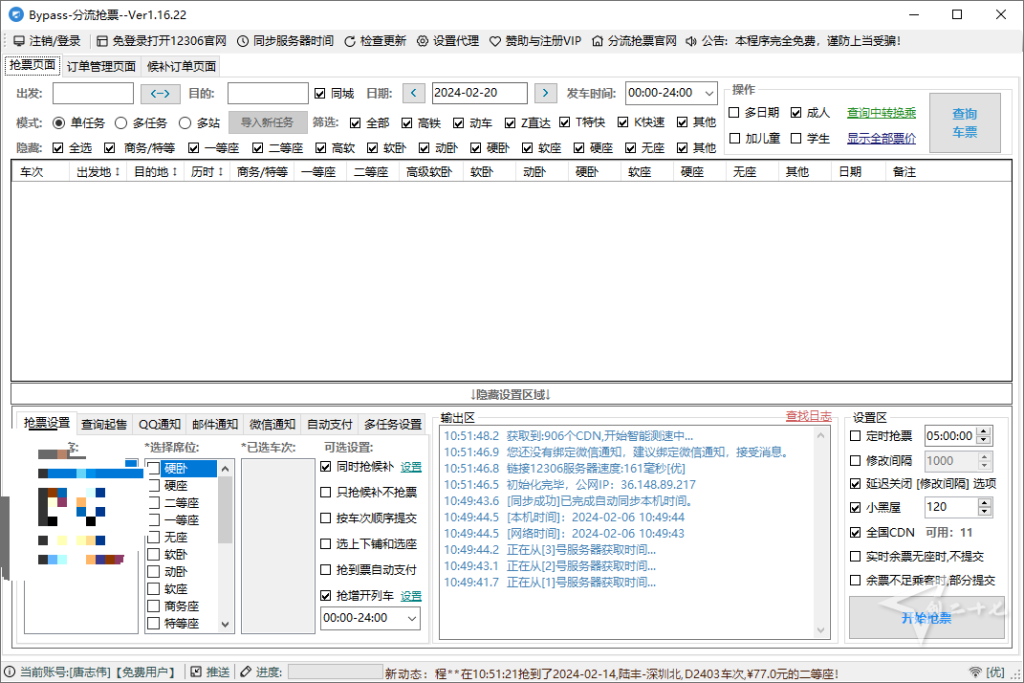Click the 出发 station input field
This screenshot has height=683, width=1024.
tap(93, 93)
